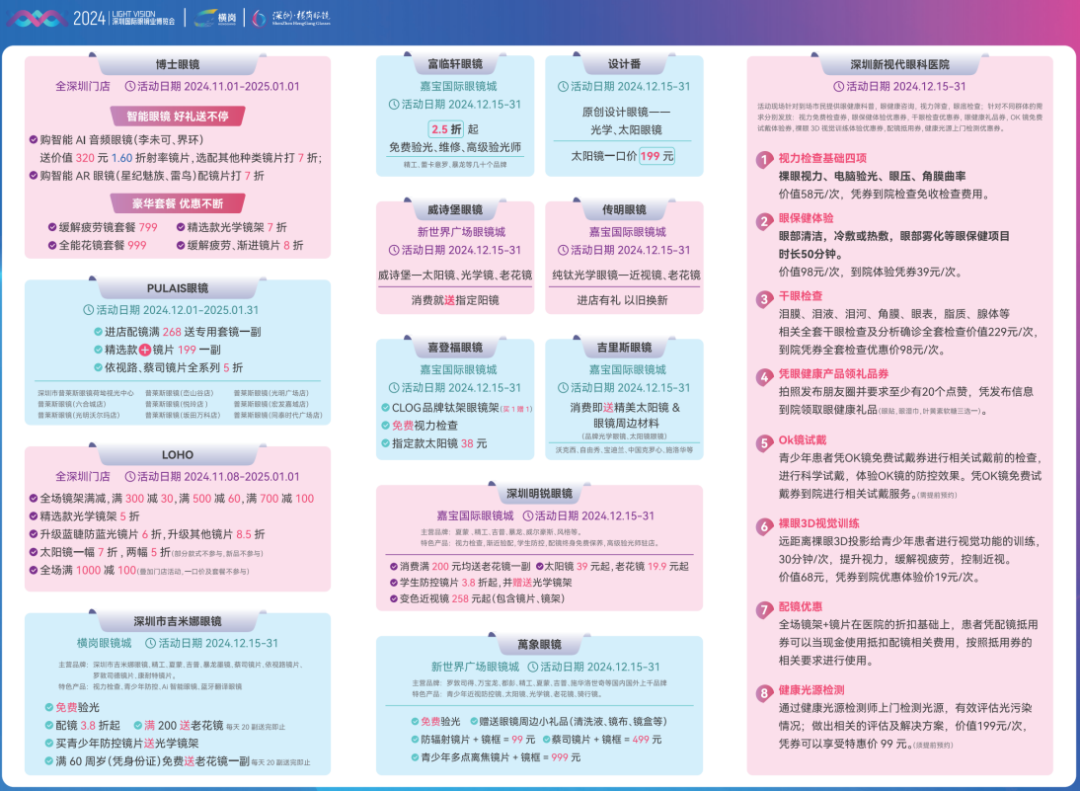Click the 富临轩眼镜 section title

pos(455,64)
